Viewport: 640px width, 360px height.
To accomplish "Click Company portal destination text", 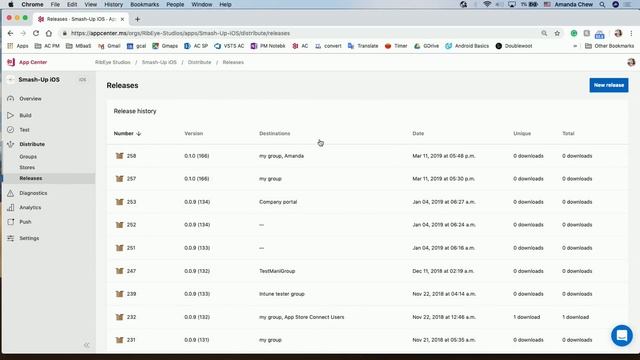I will tap(278, 202).
